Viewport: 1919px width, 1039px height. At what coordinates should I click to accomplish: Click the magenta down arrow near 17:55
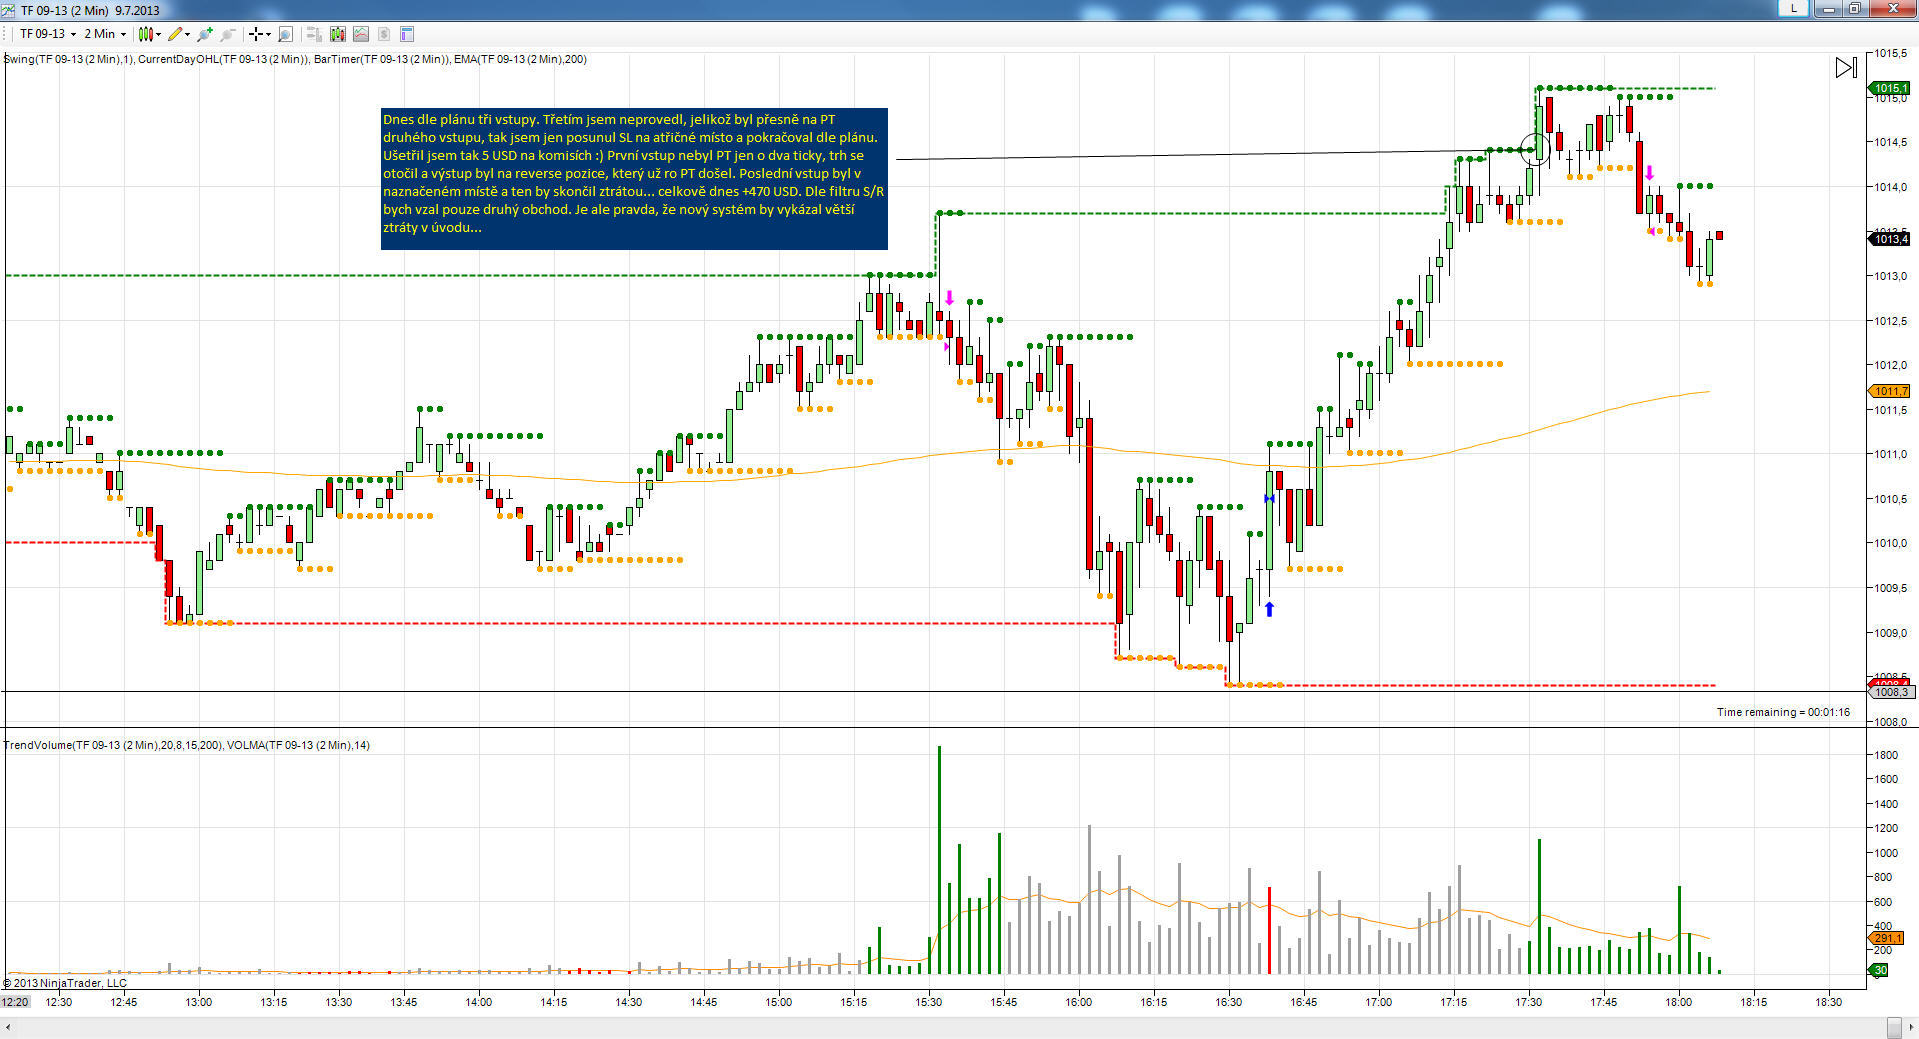(1649, 173)
